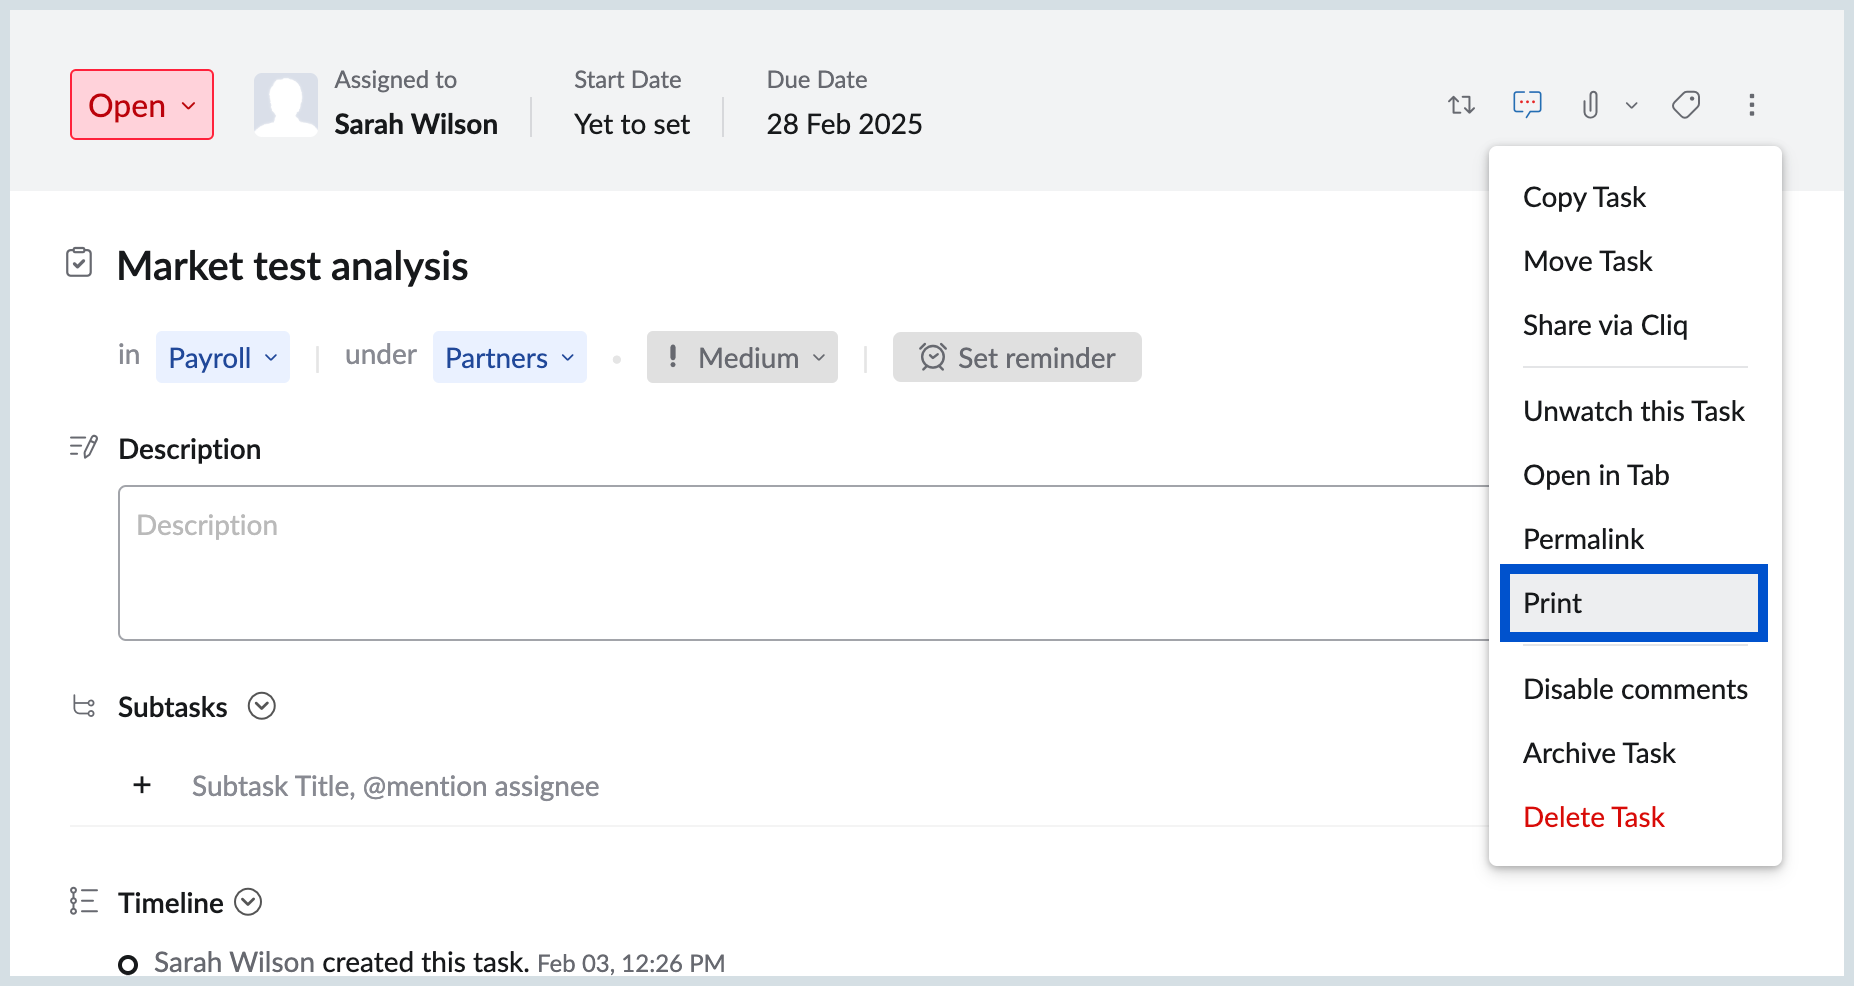Select Print from the options menu
This screenshot has width=1854, height=986.
(1633, 603)
